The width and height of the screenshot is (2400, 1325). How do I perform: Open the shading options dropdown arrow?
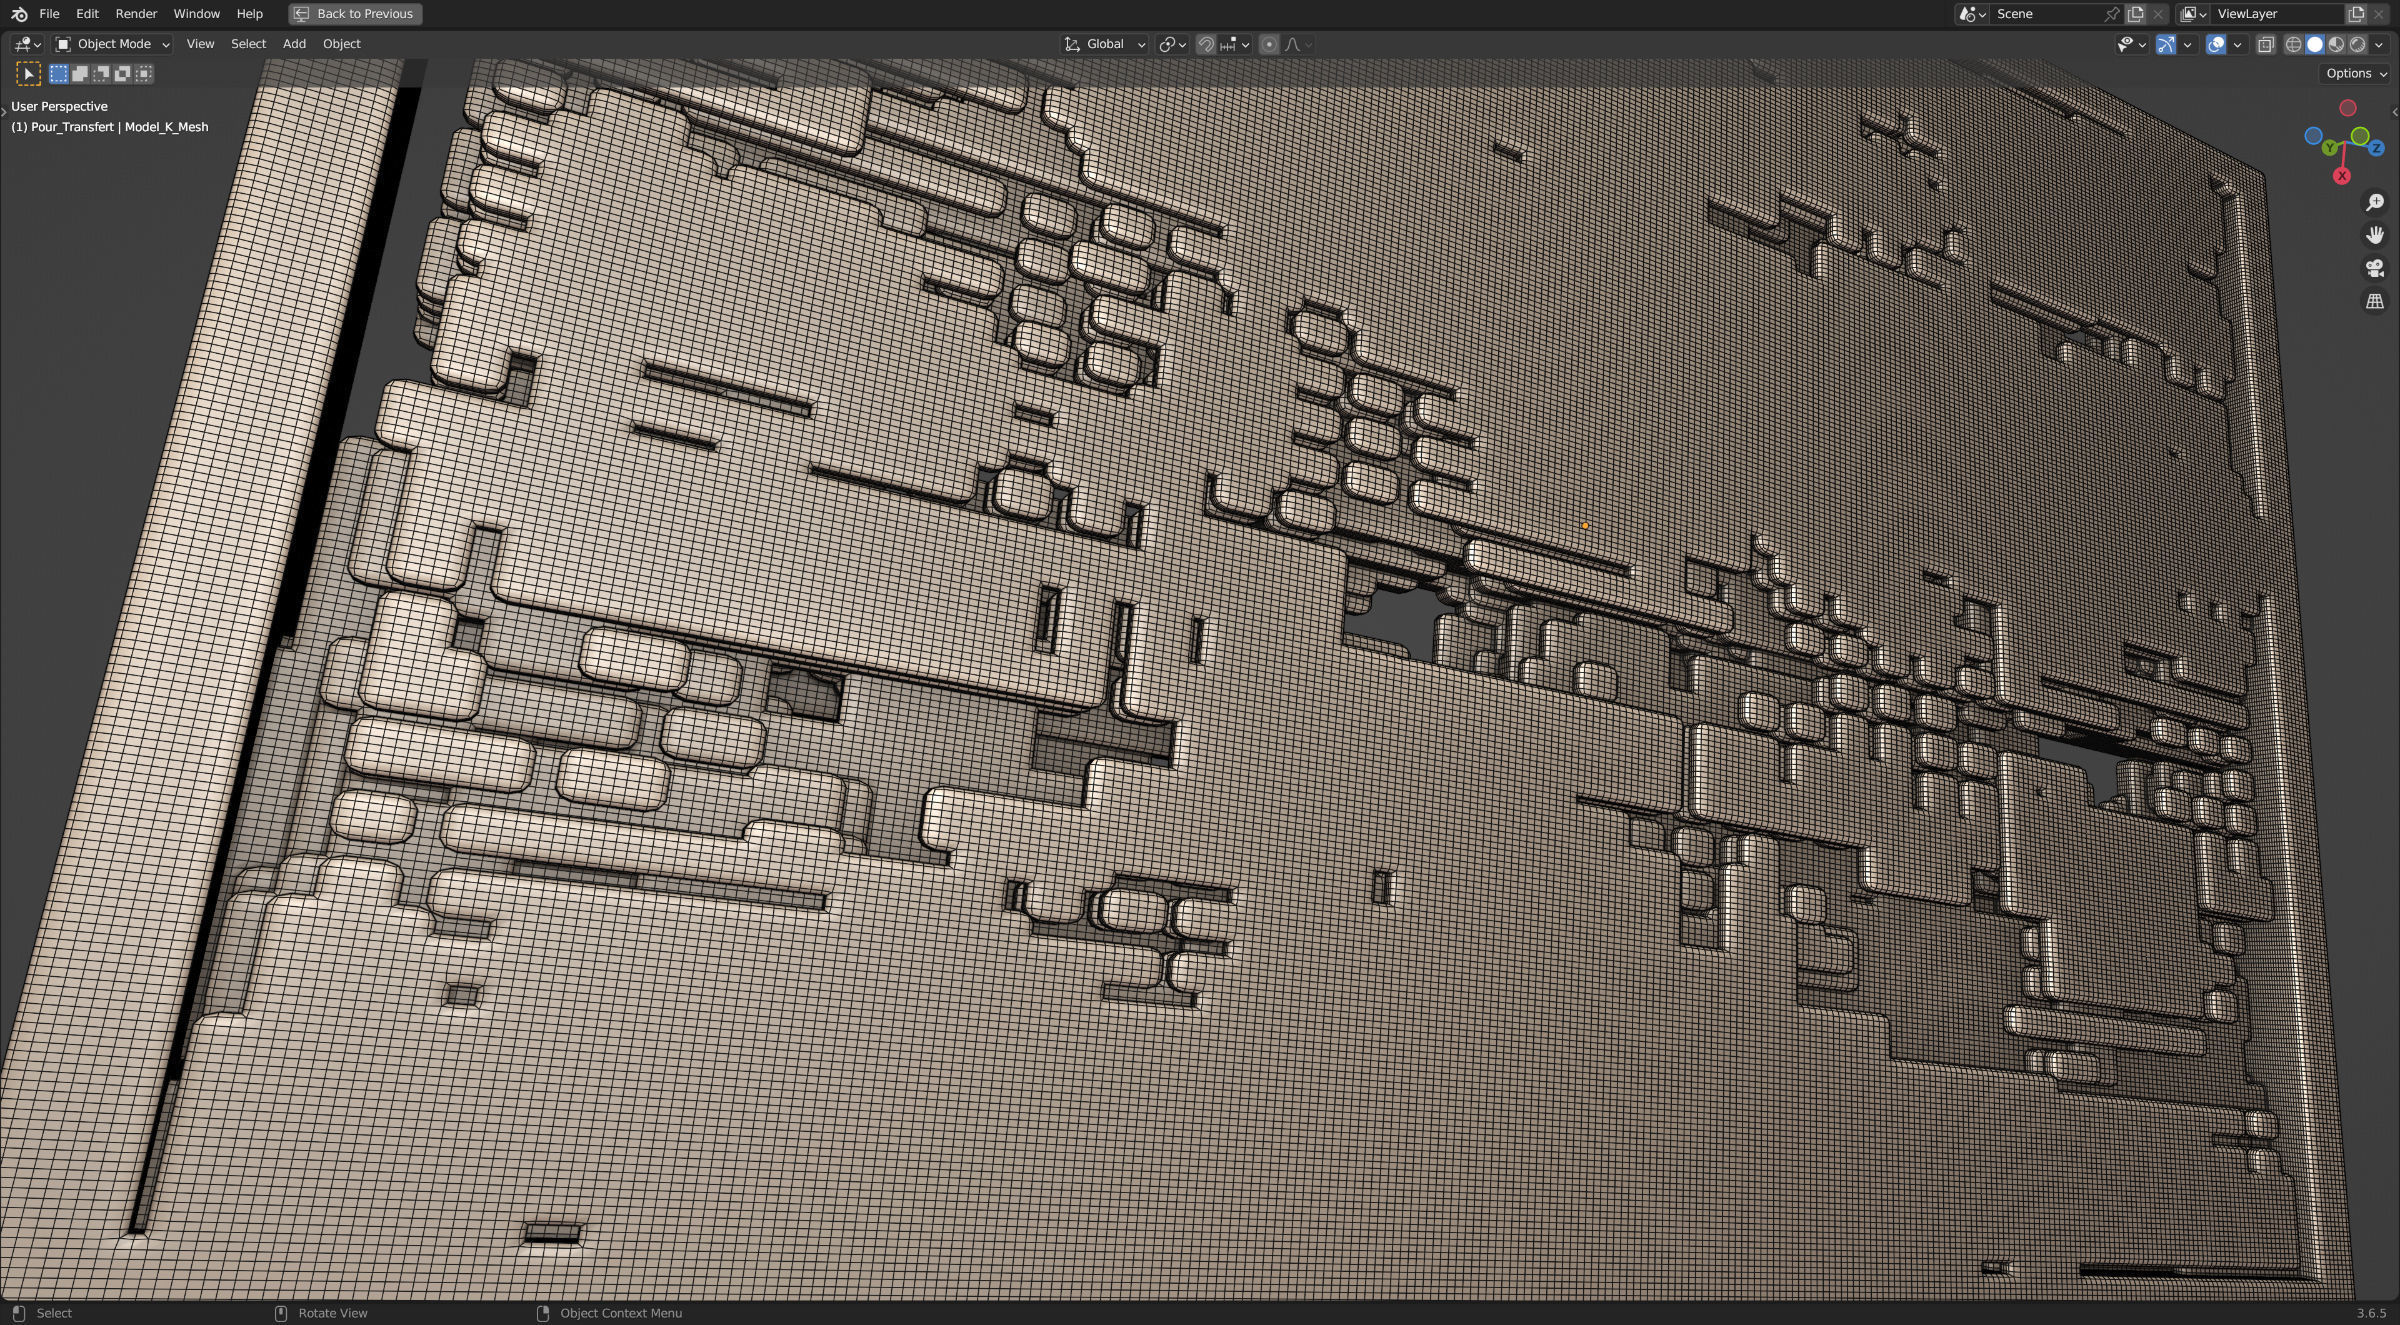pos(2379,44)
